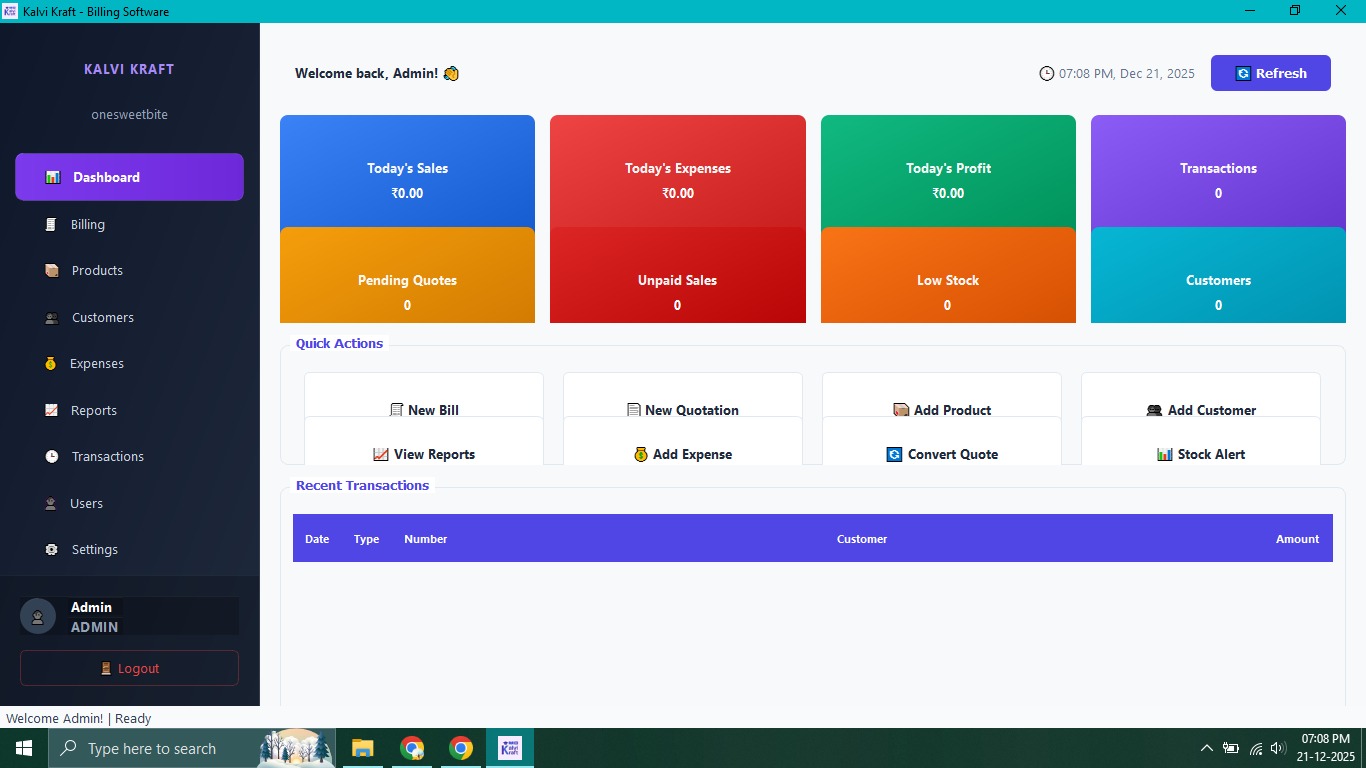Select the New Bill quick action
The image size is (1366, 768).
pos(424,410)
